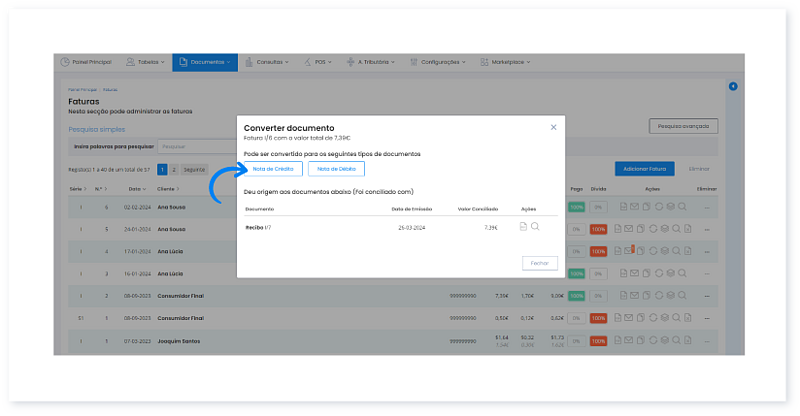Screen dimensions: 800x416
Task: Click the Nota de Crédito button
Action: (273, 169)
